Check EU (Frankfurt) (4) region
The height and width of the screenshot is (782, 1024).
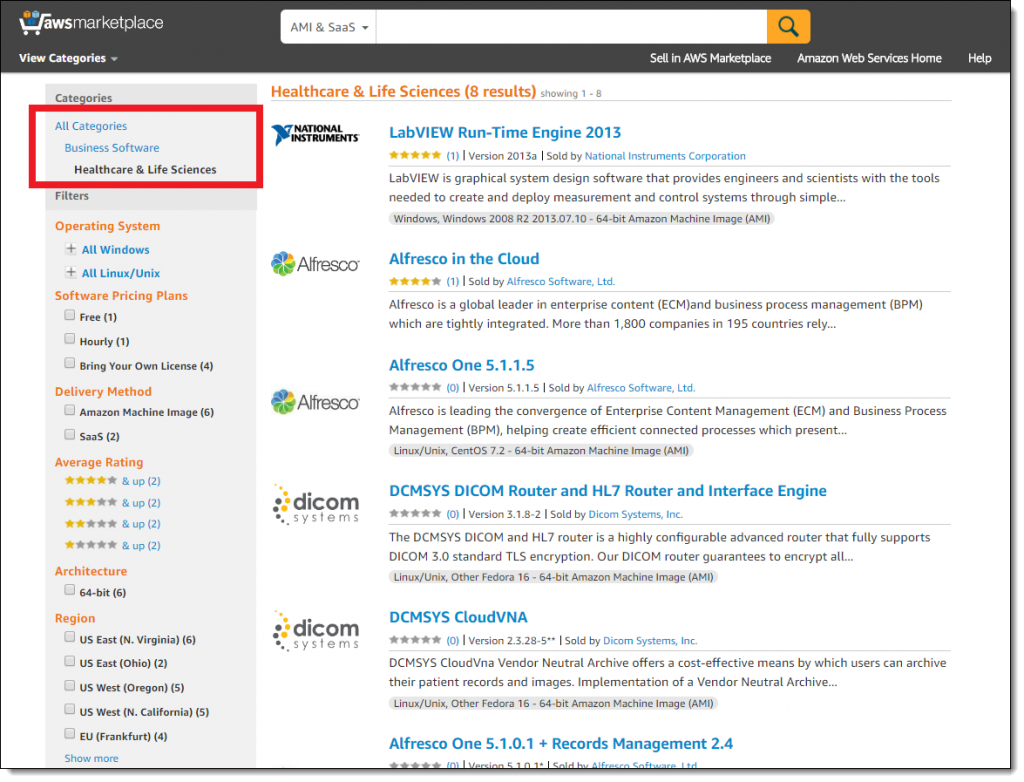pyautogui.click(x=70, y=734)
